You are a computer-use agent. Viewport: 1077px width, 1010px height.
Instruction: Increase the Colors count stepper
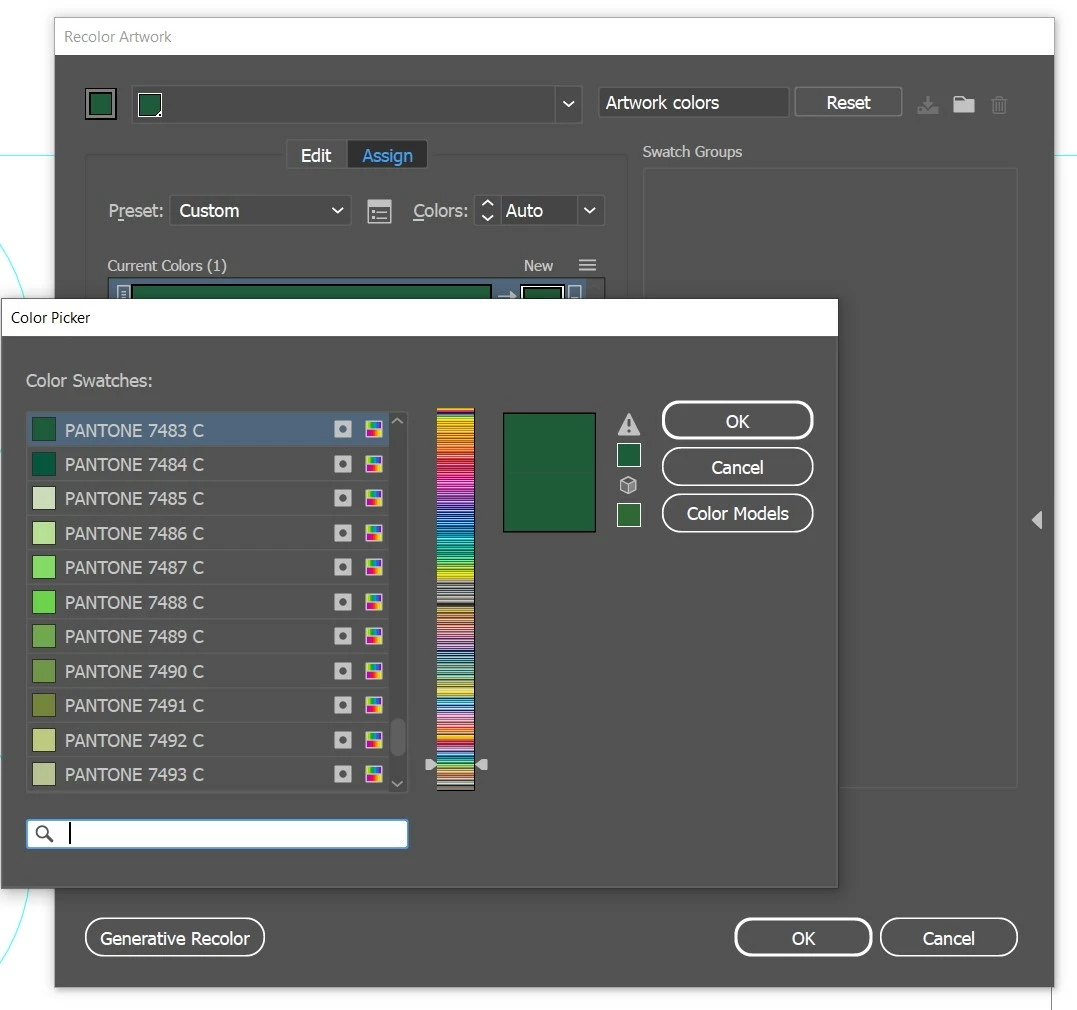tap(487, 204)
